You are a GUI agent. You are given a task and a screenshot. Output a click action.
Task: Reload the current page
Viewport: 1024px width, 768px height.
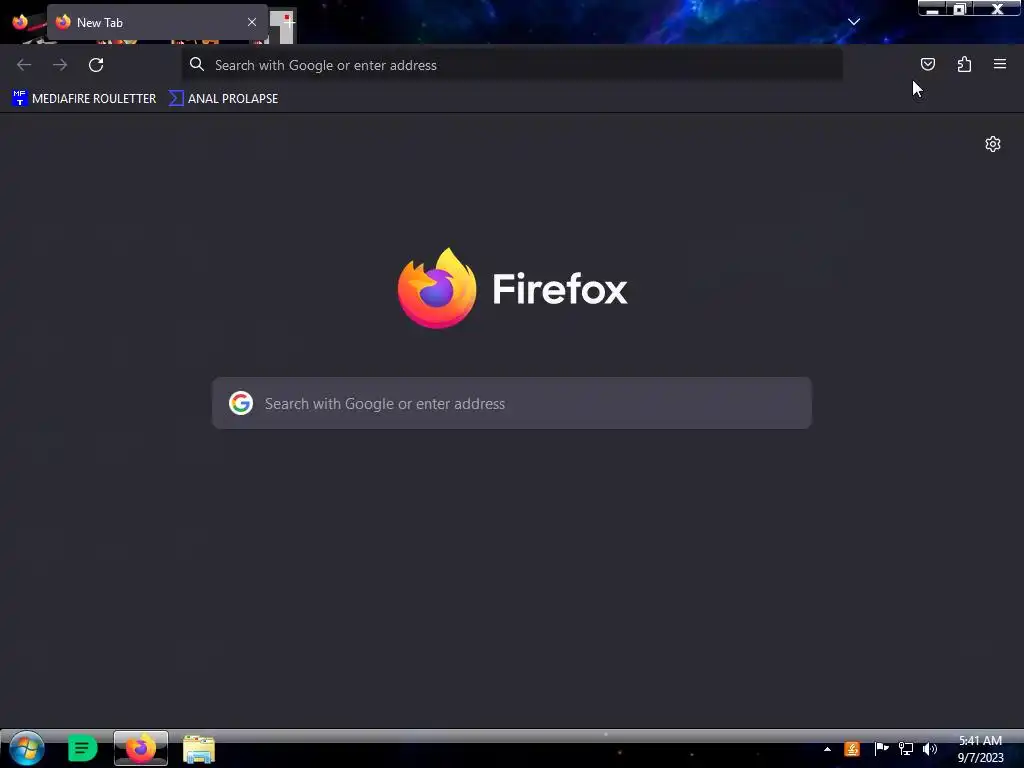[96, 65]
